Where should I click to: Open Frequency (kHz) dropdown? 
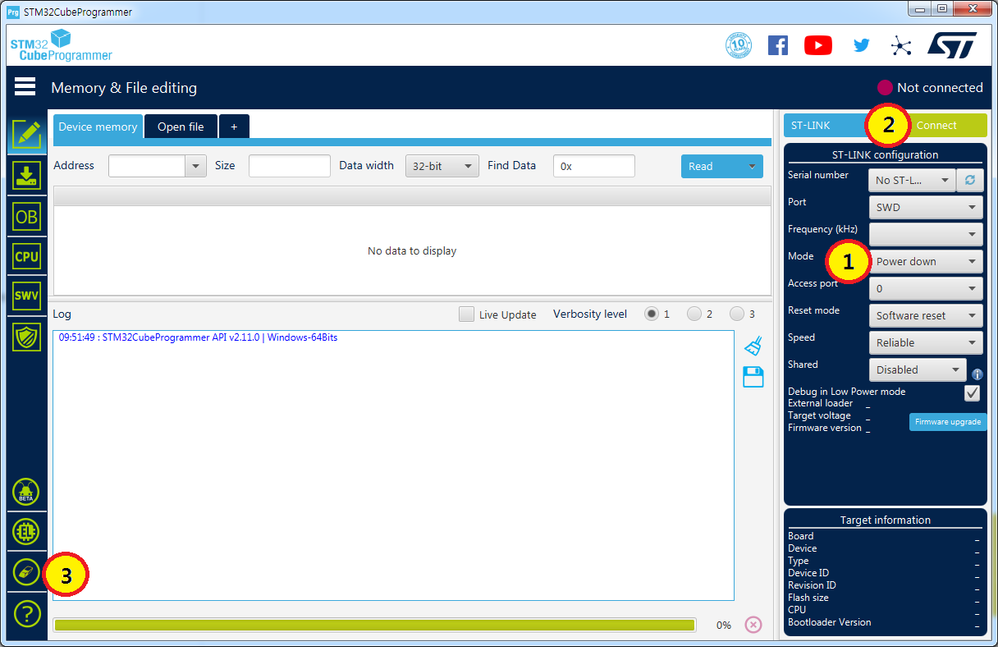pyautogui.click(x=925, y=234)
